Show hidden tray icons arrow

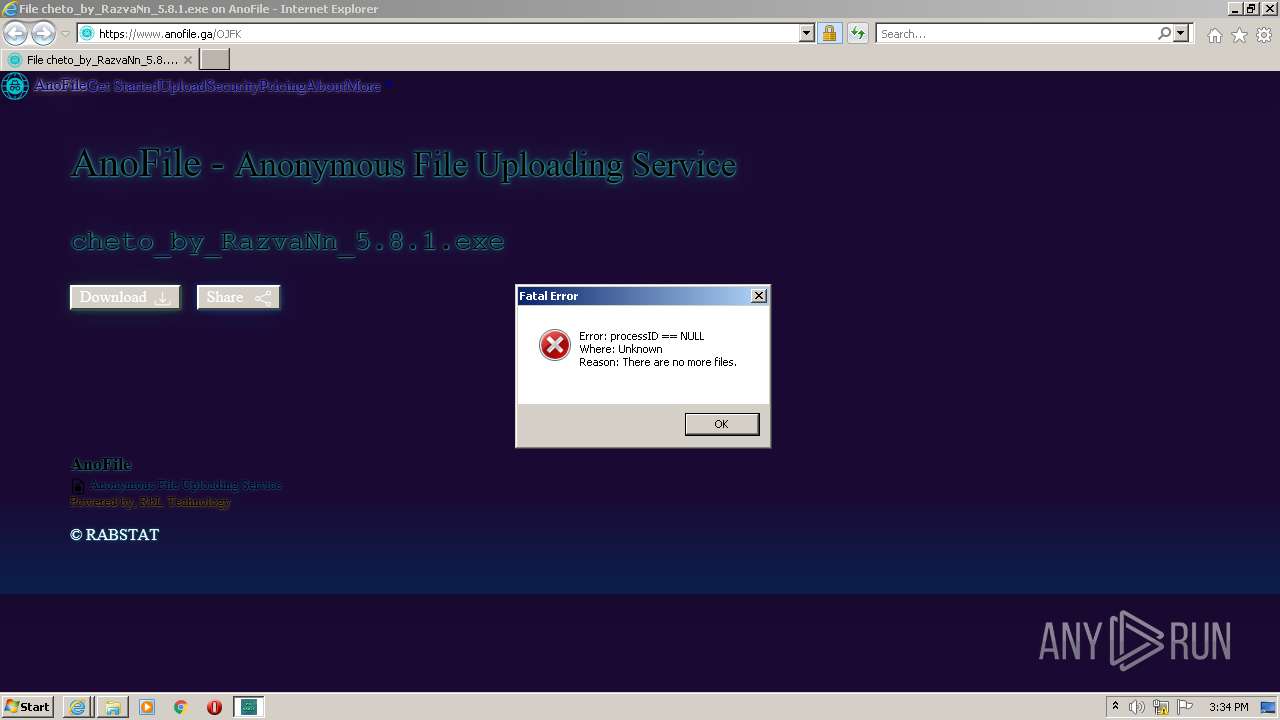click(x=1115, y=707)
